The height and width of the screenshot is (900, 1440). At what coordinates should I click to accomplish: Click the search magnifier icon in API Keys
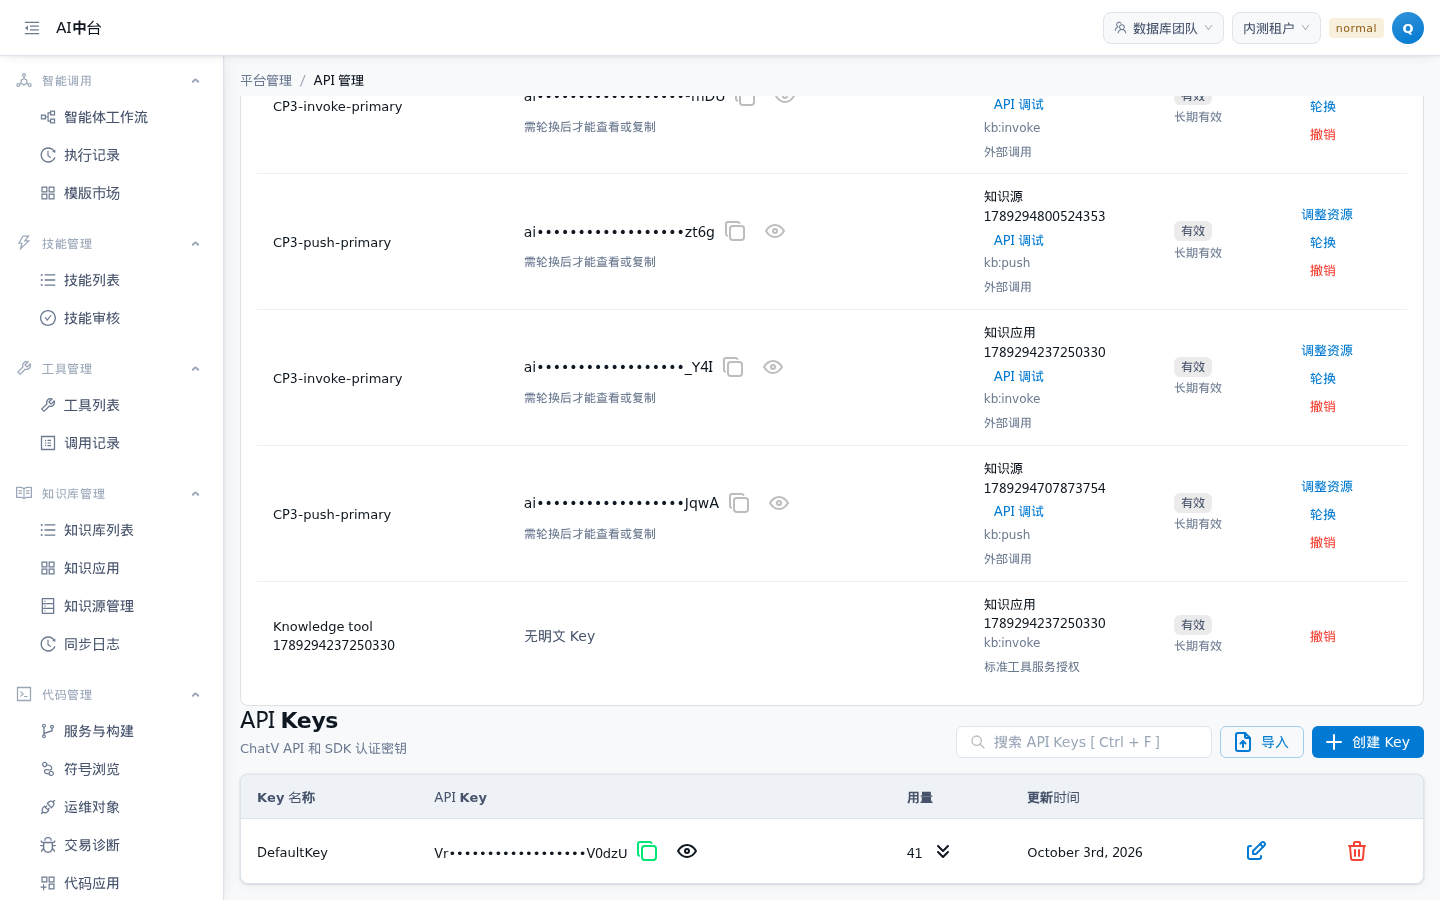coord(978,742)
